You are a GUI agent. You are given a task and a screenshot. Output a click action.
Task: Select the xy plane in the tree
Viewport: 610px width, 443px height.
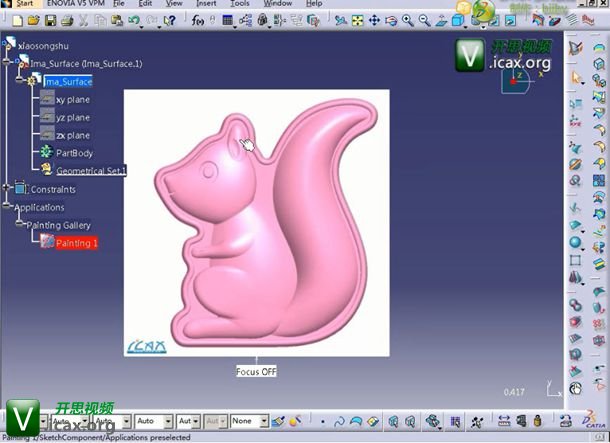click(73, 100)
